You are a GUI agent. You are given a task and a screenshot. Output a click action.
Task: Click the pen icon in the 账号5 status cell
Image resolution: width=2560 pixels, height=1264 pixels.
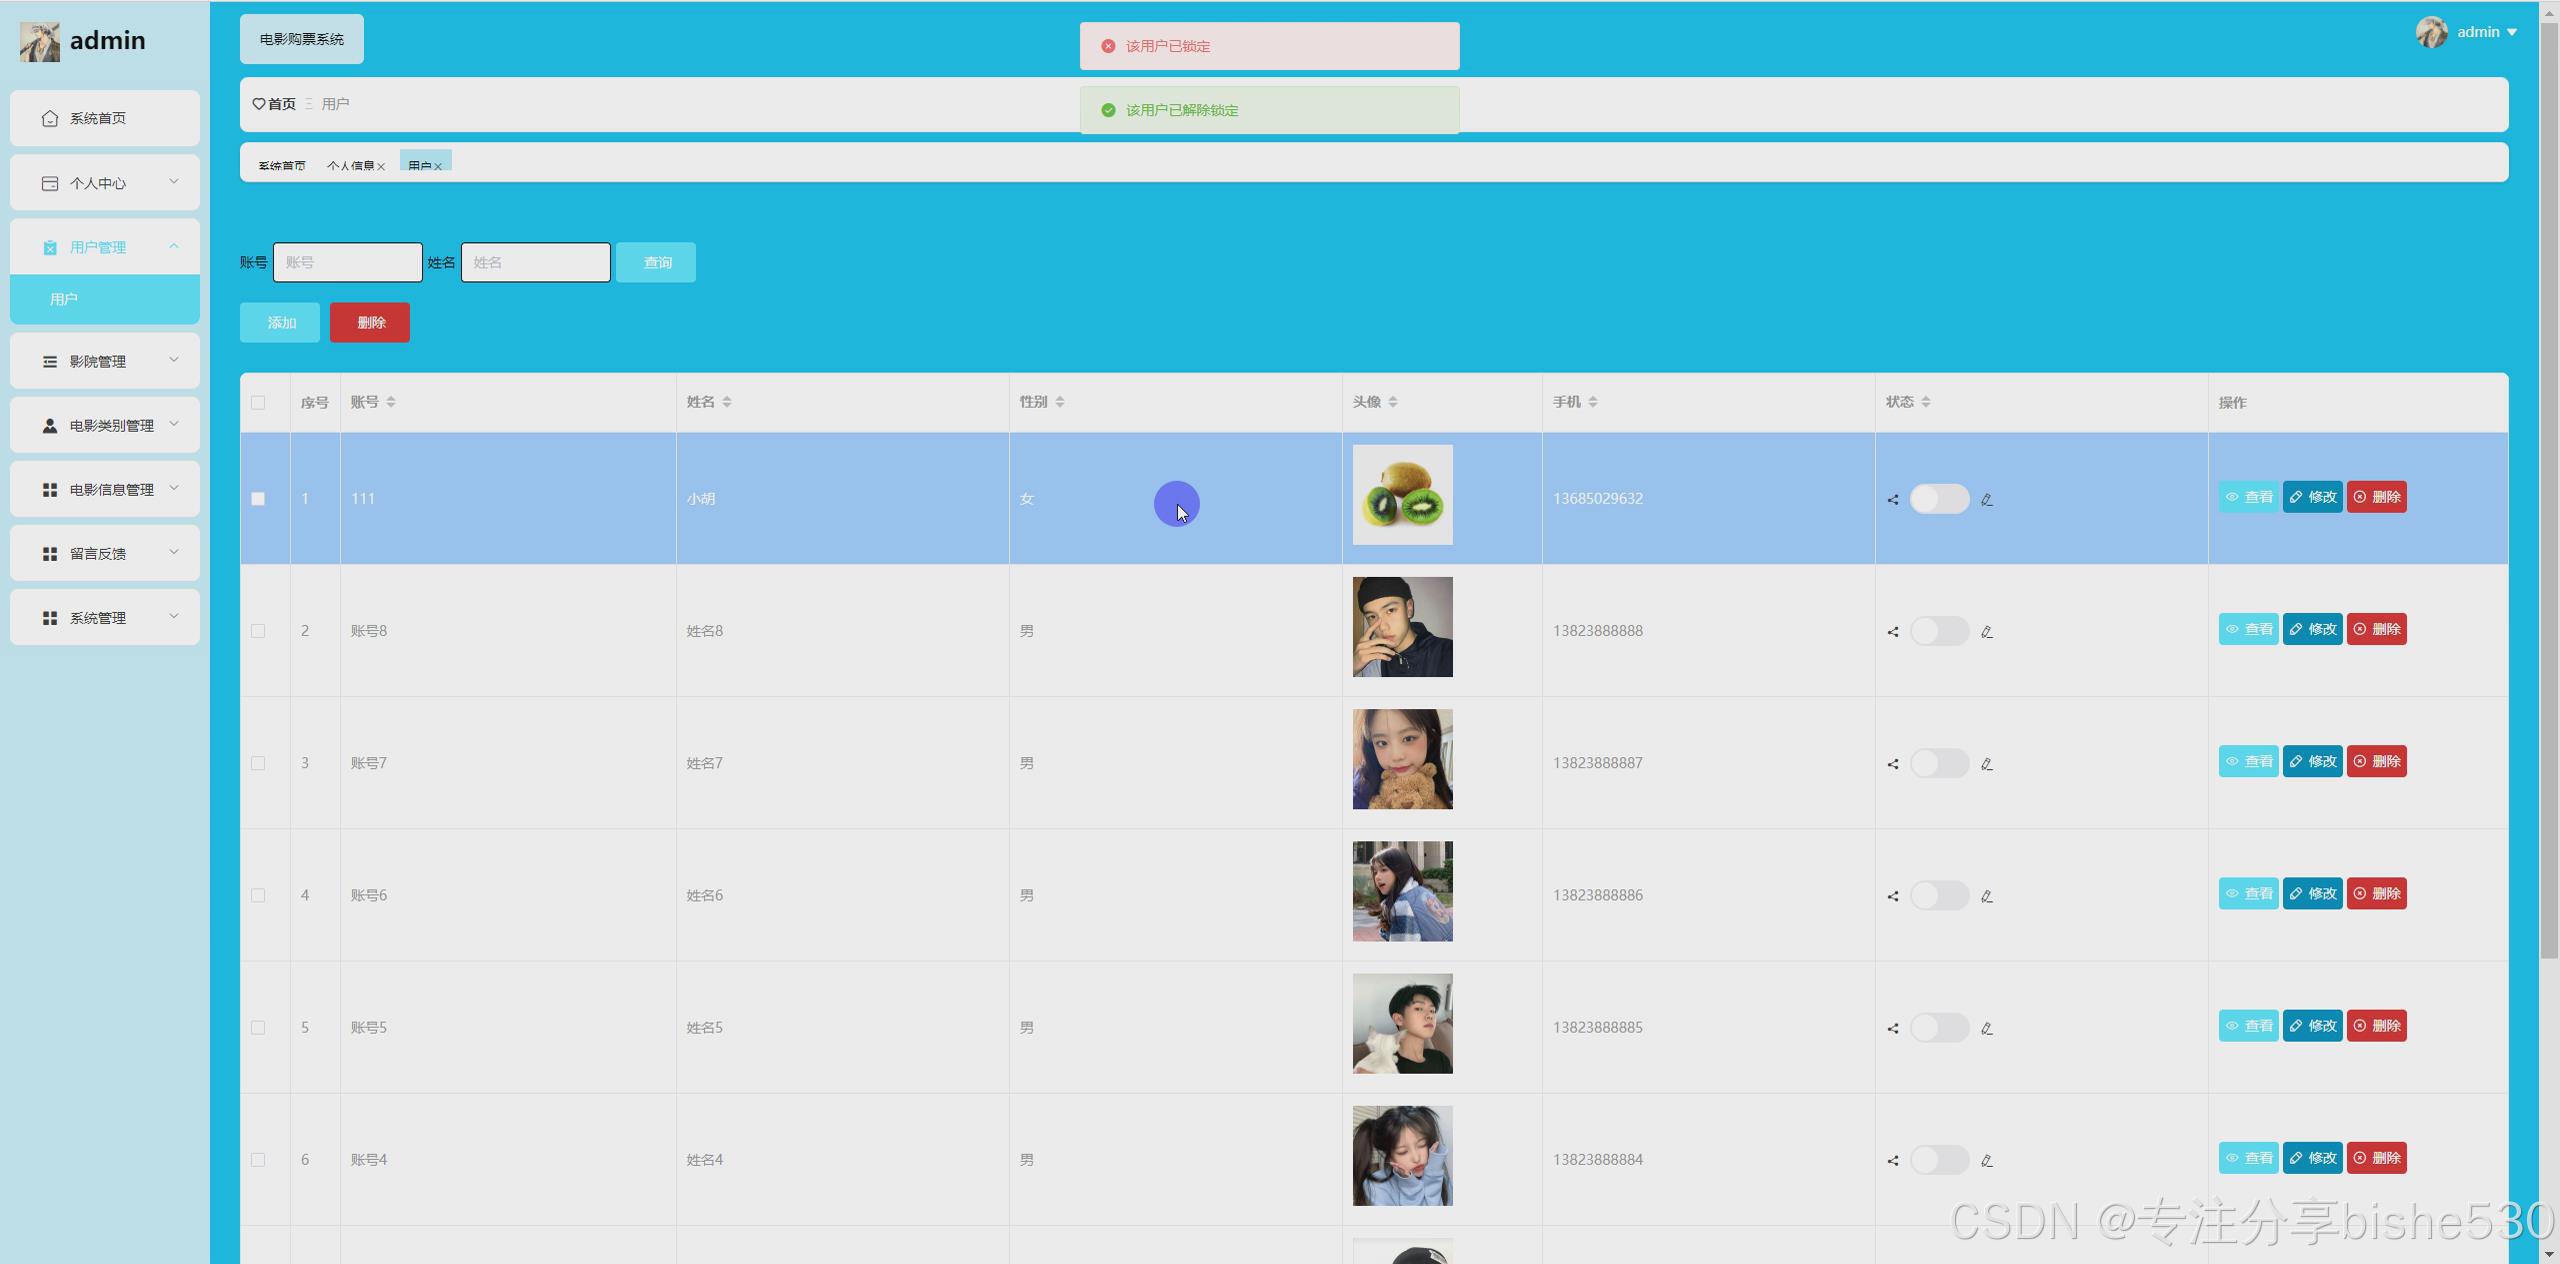tap(1987, 1028)
